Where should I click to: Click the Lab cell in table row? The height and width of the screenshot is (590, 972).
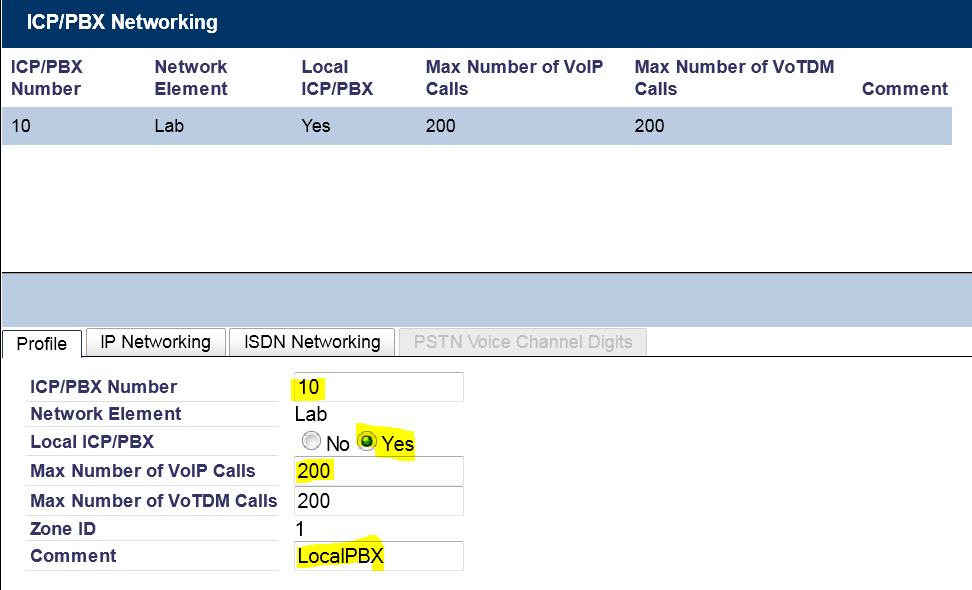[x=169, y=126]
